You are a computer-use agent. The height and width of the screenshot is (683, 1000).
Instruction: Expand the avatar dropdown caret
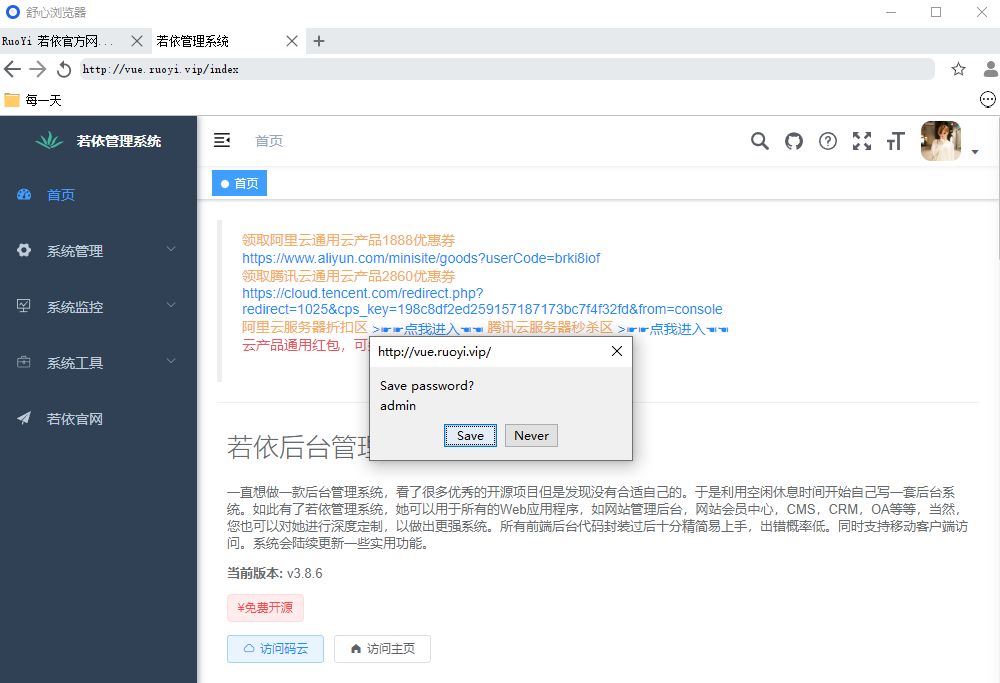click(x=974, y=152)
